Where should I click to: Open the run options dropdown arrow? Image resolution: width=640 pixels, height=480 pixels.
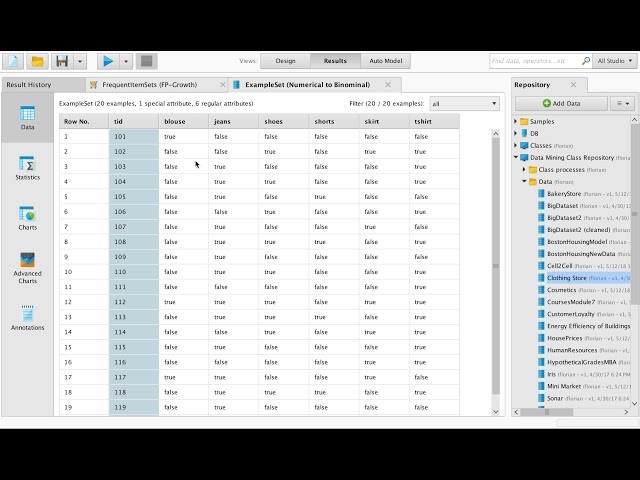click(126, 61)
